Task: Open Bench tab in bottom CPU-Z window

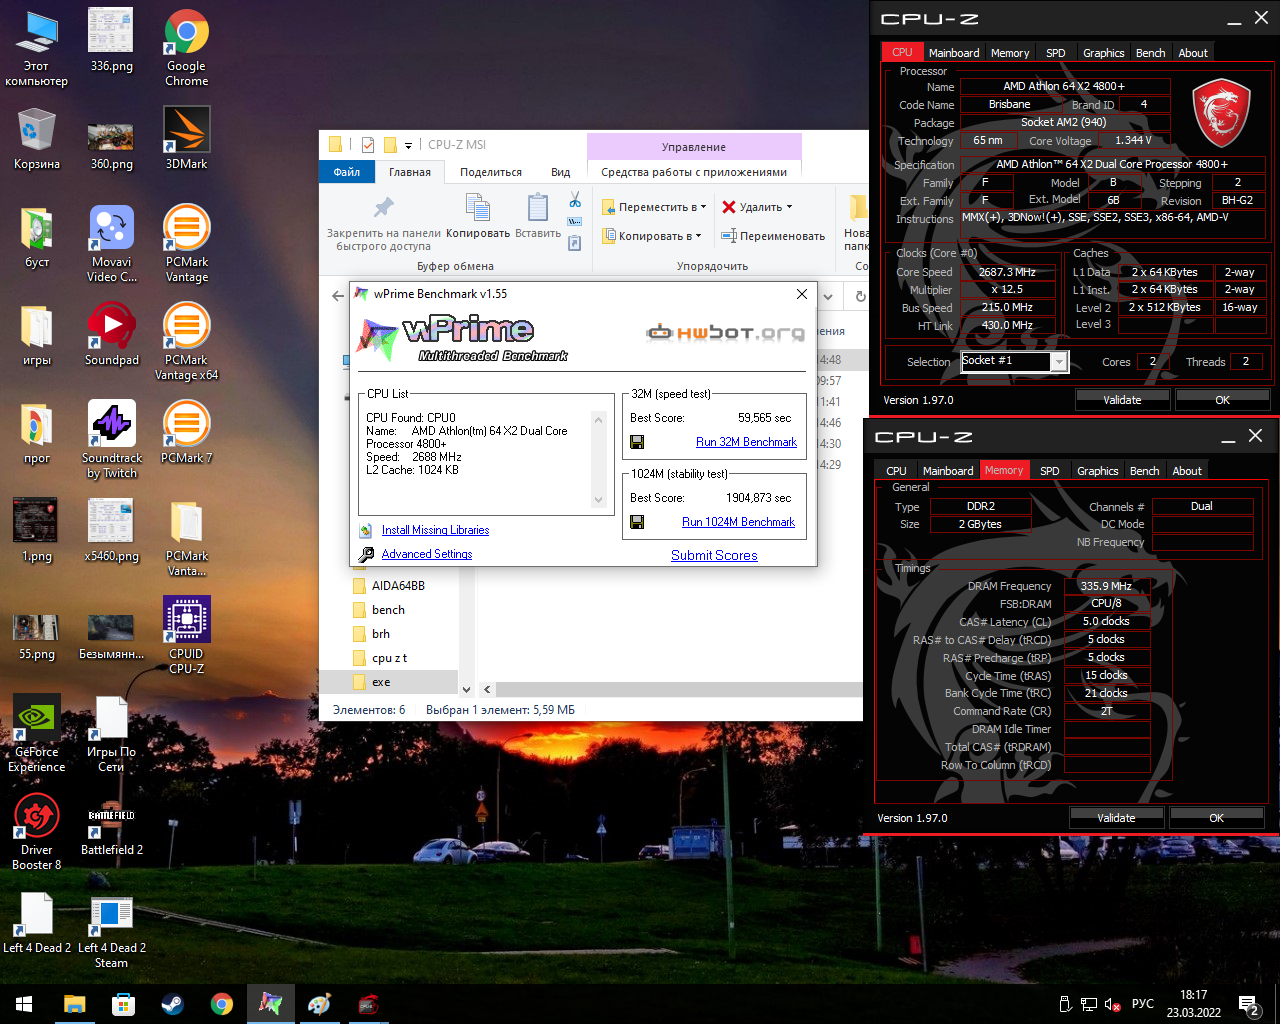Action: pyautogui.click(x=1145, y=471)
